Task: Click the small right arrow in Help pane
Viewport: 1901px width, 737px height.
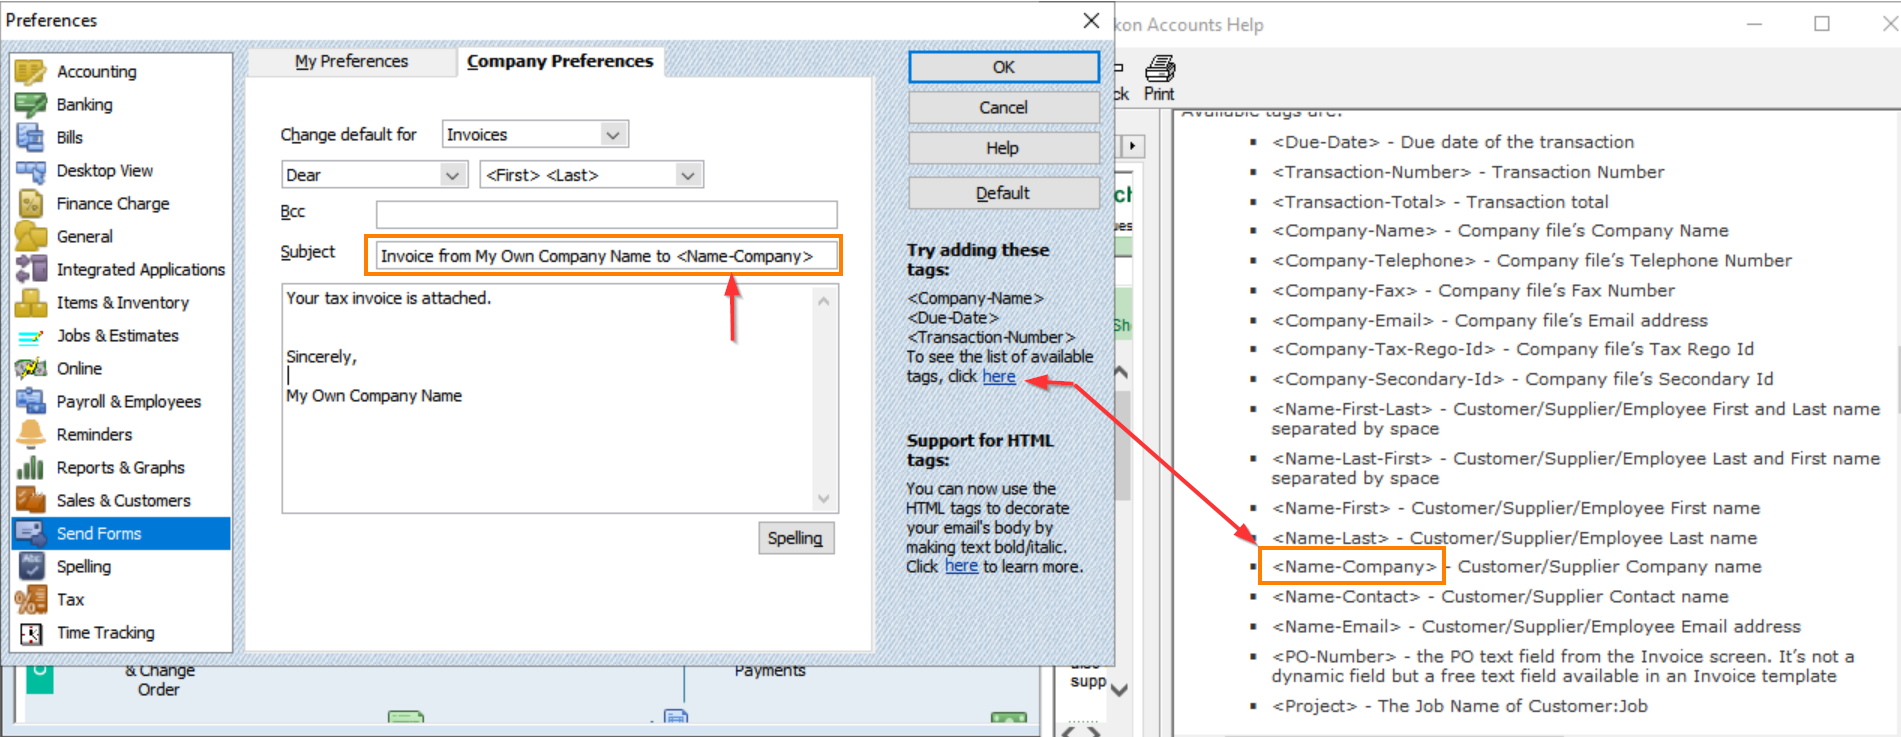Action: click(x=1132, y=146)
